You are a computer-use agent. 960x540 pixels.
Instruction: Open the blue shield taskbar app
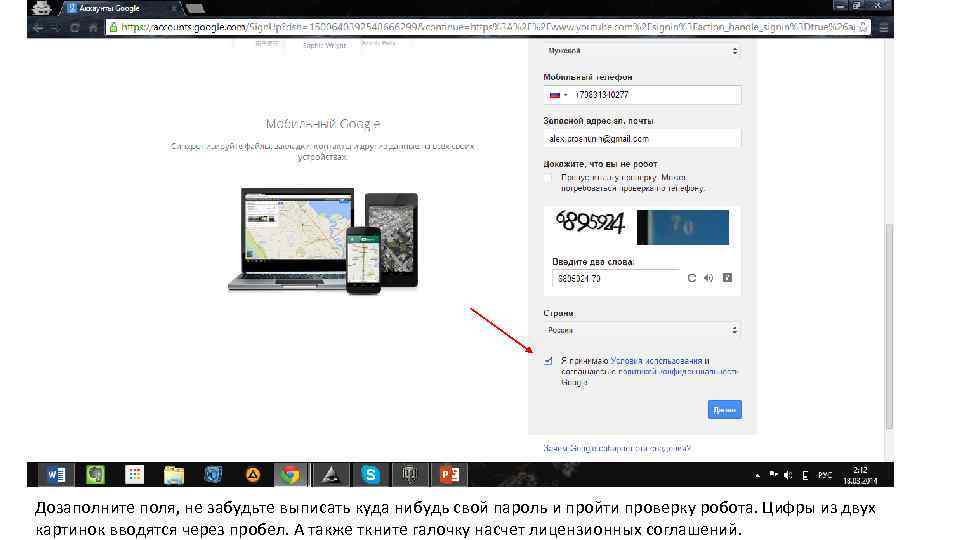pyautogui.click(x=213, y=474)
